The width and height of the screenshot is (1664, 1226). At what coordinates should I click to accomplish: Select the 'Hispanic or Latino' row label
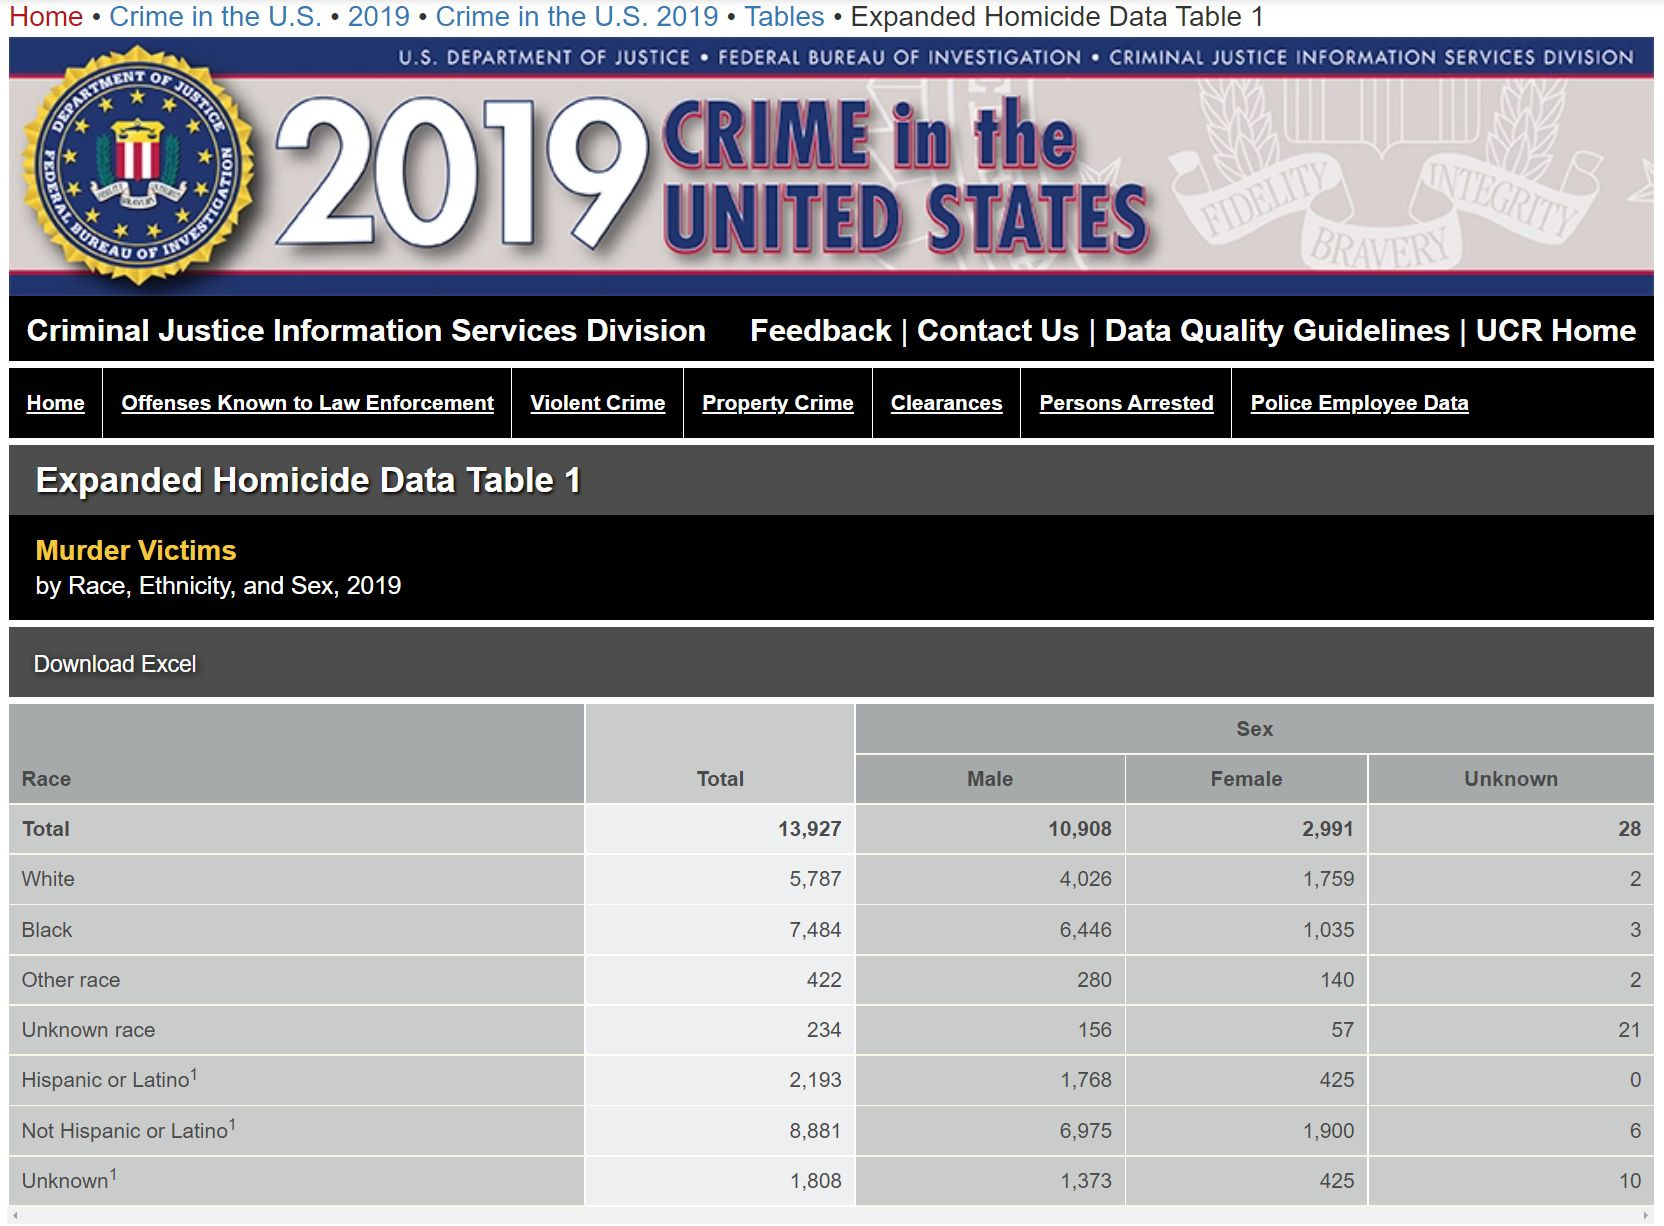[x=109, y=1079]
